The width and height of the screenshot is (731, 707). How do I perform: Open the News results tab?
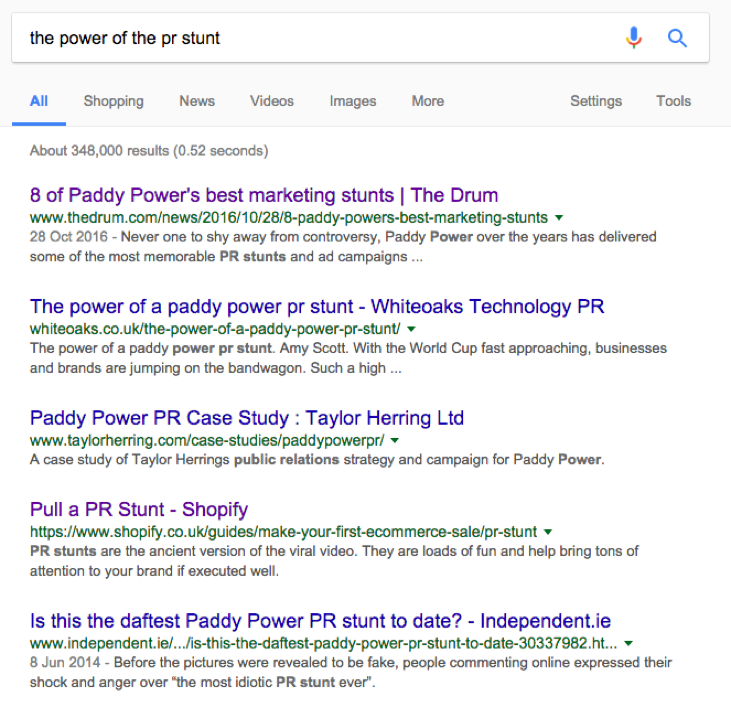(197, 101)
